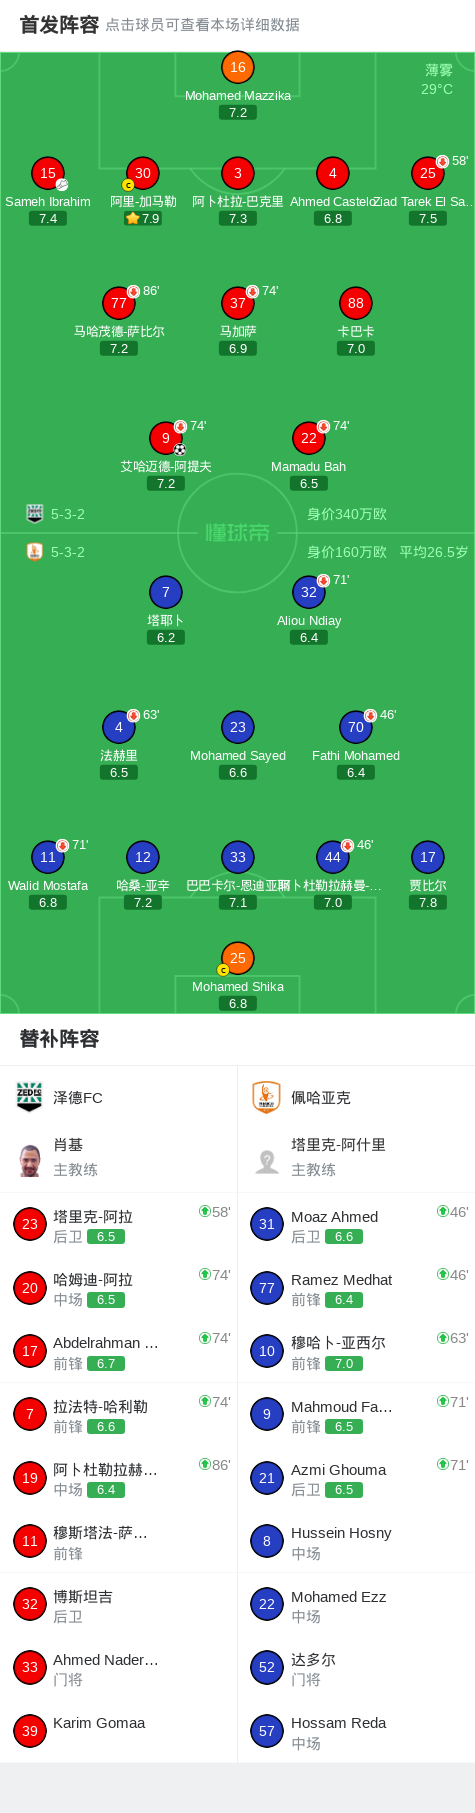This screenshot has height=1813, width=475.
Task: Click 泽德FC team crest in substitutes header
Action: point(29,1097)
